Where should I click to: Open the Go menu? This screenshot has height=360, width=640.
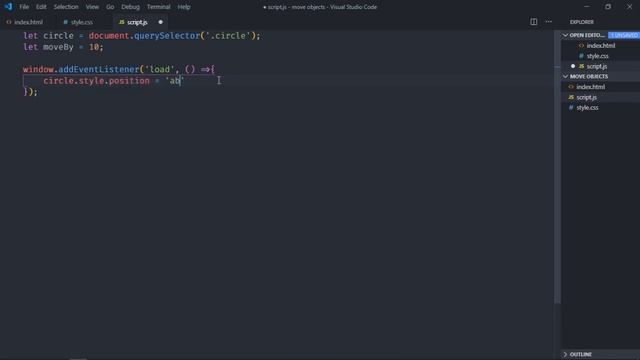pyautogui.click(x=110, y=7)
